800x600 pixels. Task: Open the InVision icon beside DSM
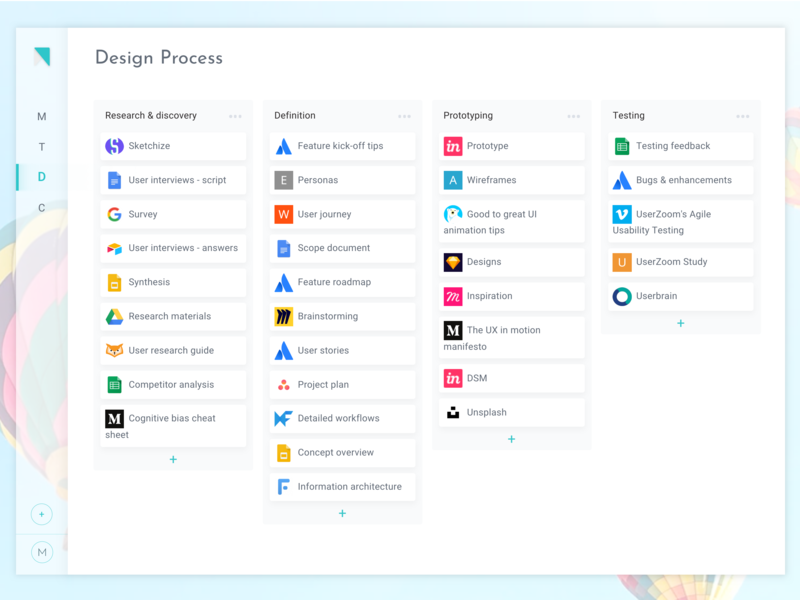pos(453,378)
